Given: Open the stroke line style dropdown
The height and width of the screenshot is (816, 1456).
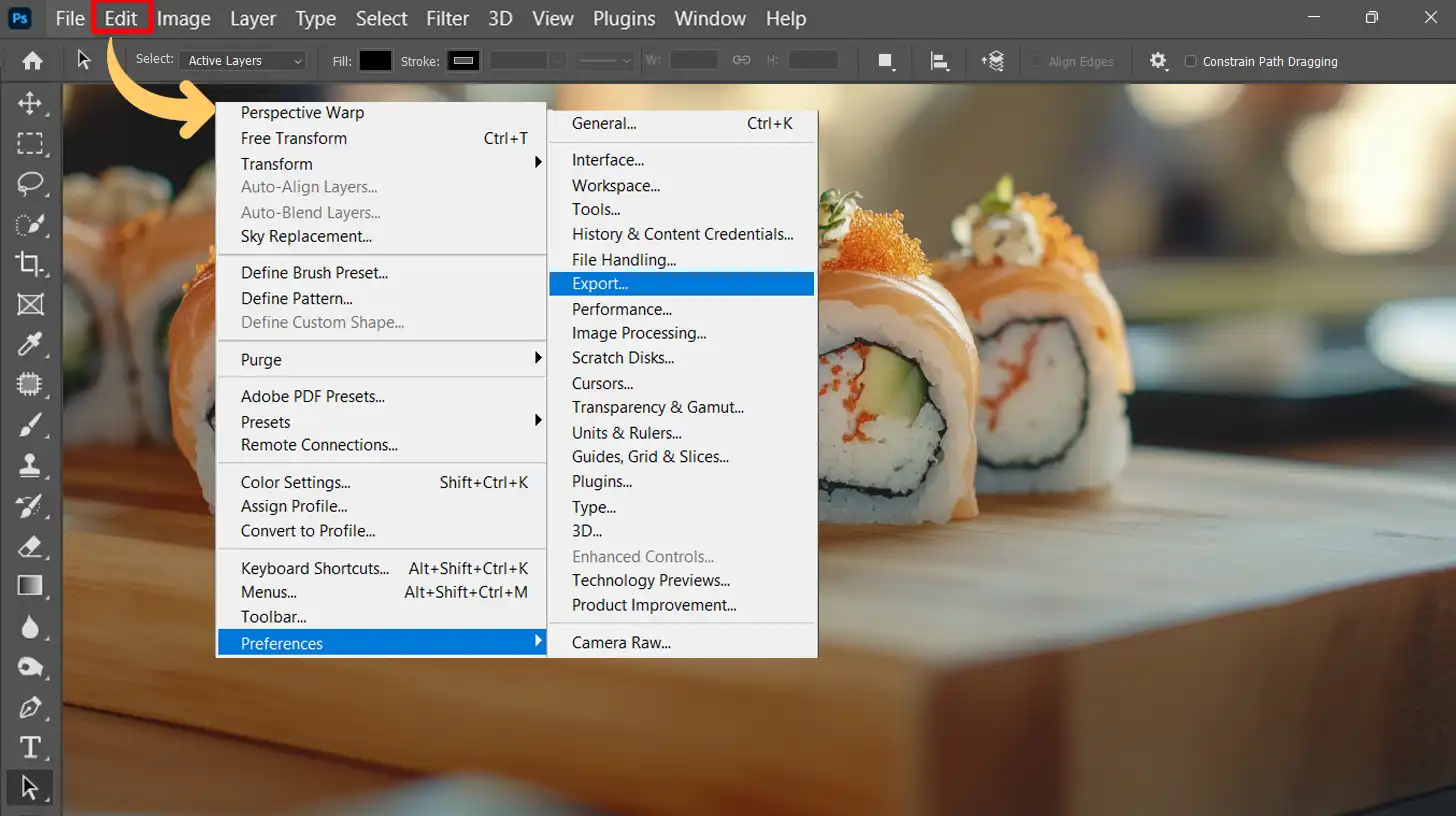Looking at the screenshot, I should pos(606,61).
